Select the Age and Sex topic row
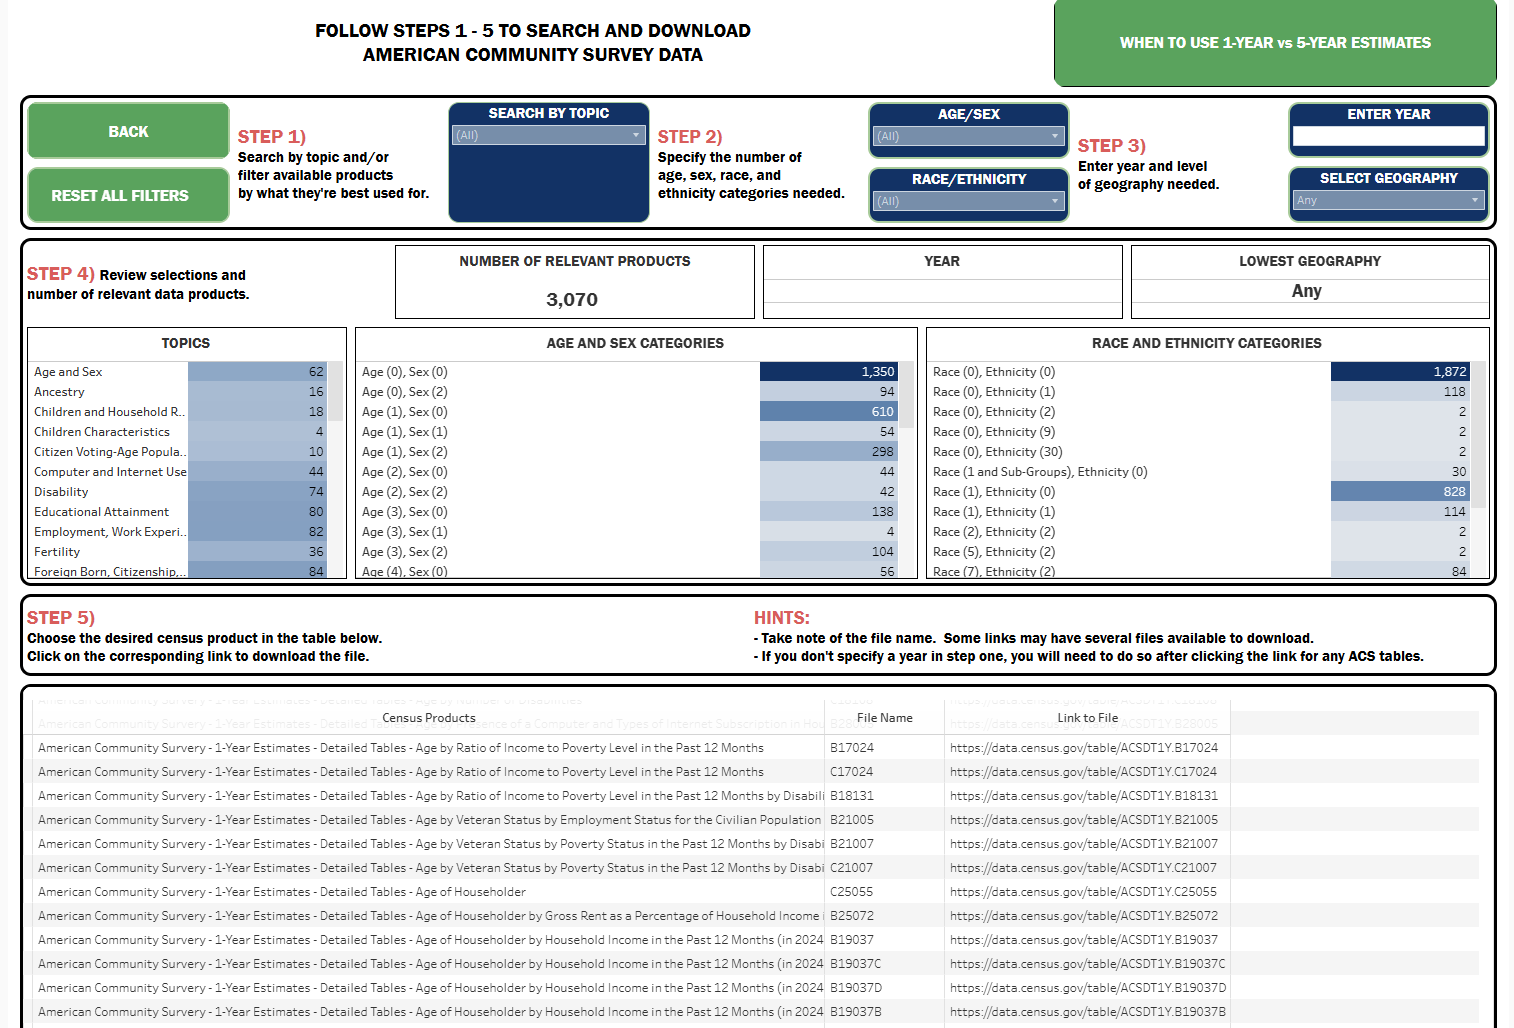 (180, 372)
